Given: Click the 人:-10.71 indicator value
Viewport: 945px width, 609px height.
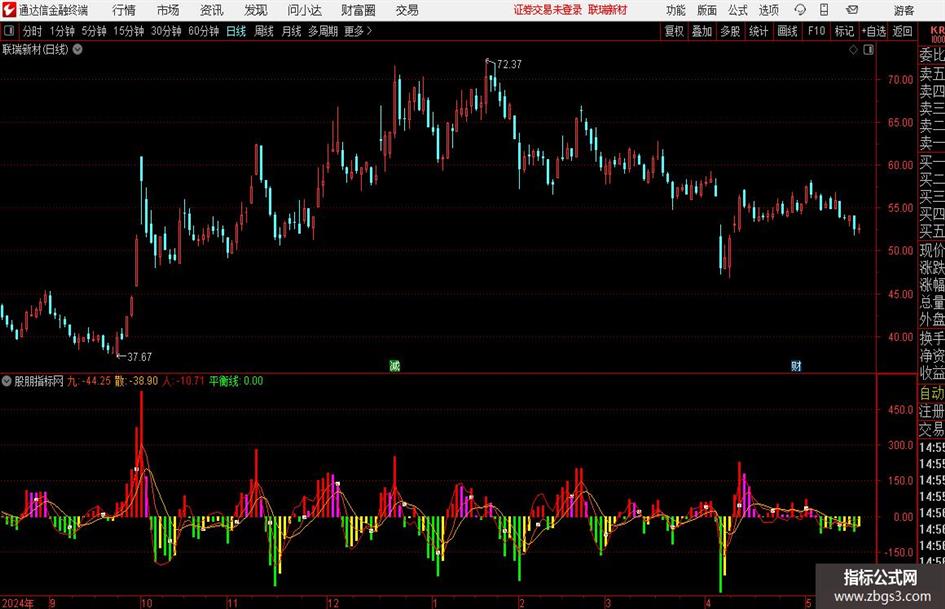Looking at the screenshot, I should [x=184, y=381].
